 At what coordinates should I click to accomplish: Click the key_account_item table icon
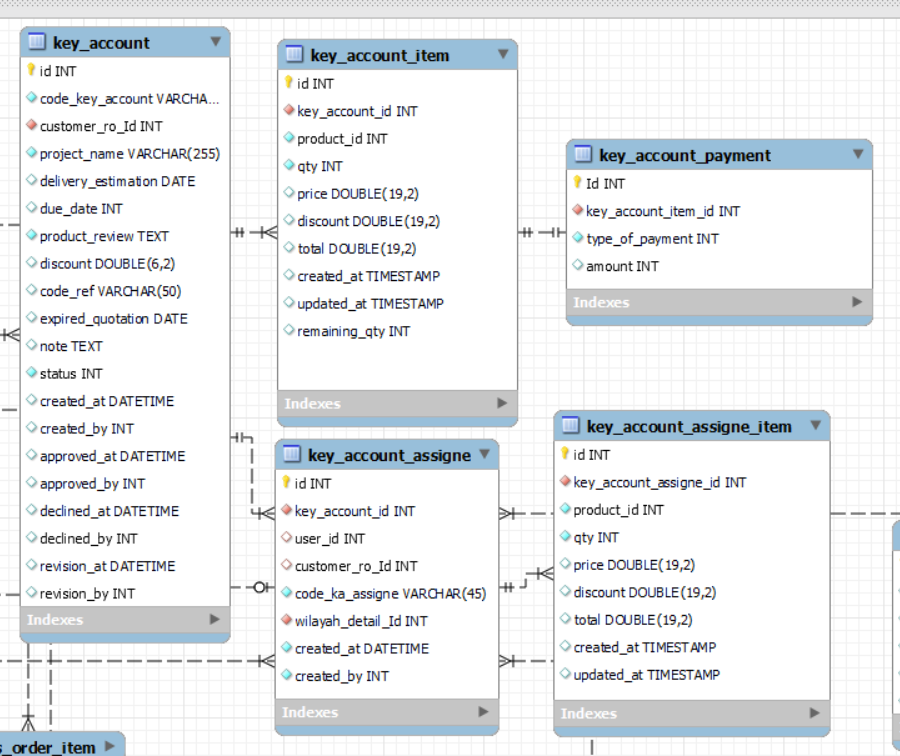294,54
